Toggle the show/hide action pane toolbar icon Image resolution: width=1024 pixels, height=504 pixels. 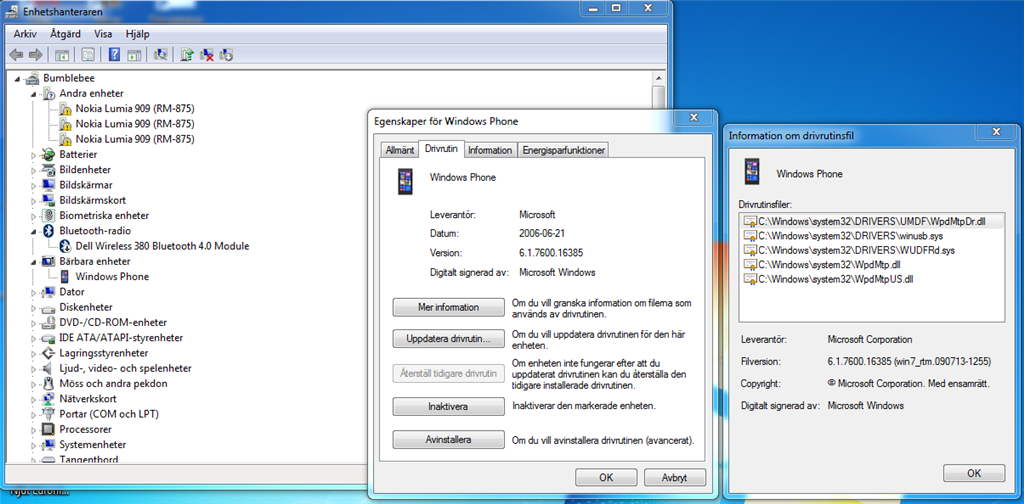coord(133,55)
